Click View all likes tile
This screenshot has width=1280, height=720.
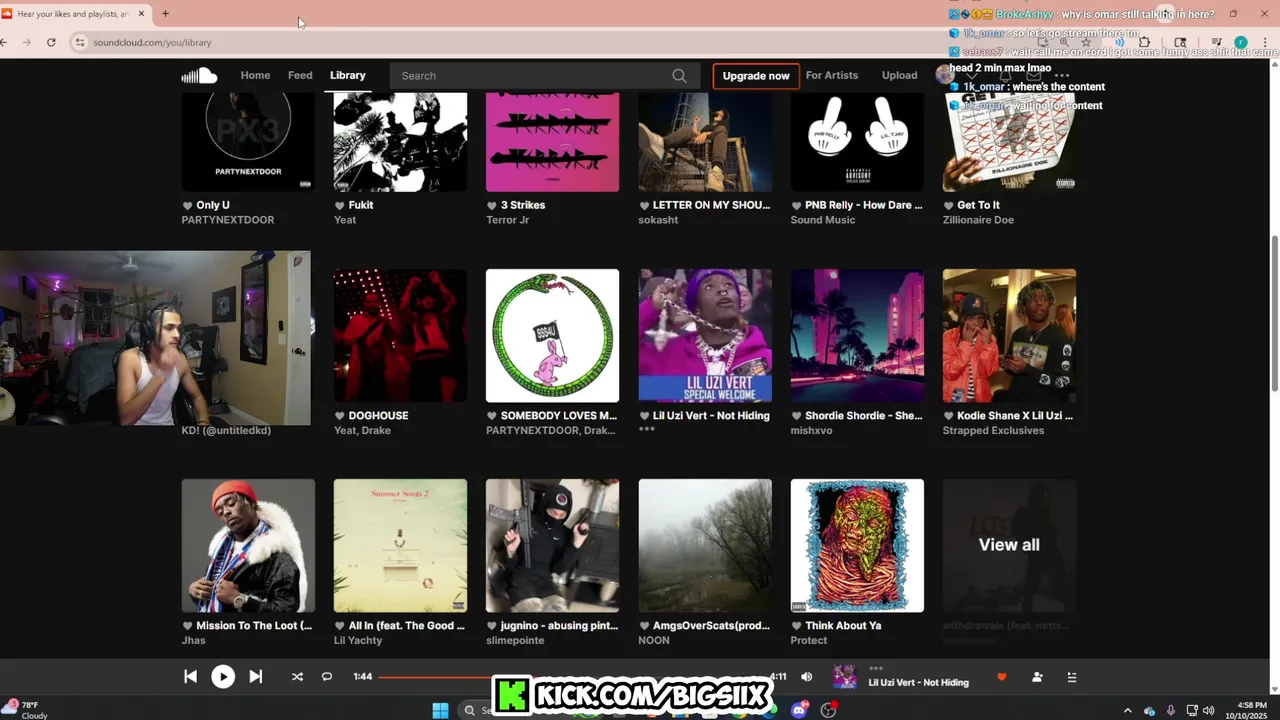[1009, 545]
